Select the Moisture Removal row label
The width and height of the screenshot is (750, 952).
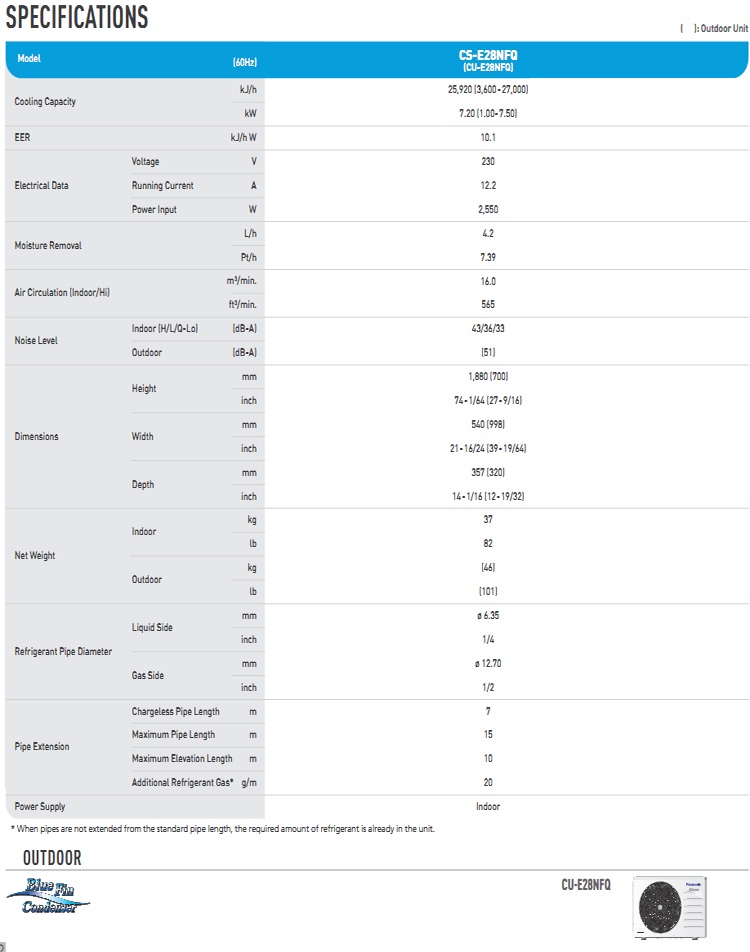[x=48, y=246]
